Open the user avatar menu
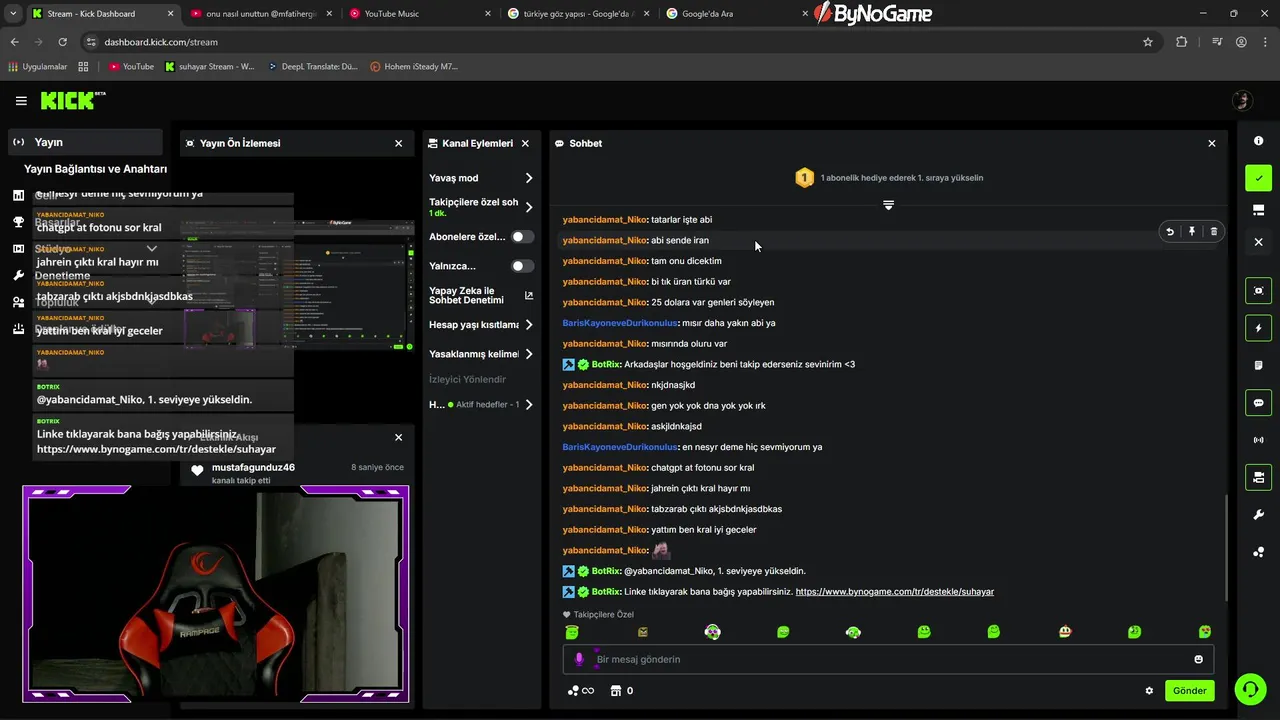The height and width of the screenshot is (720, 1280). 1242,100
